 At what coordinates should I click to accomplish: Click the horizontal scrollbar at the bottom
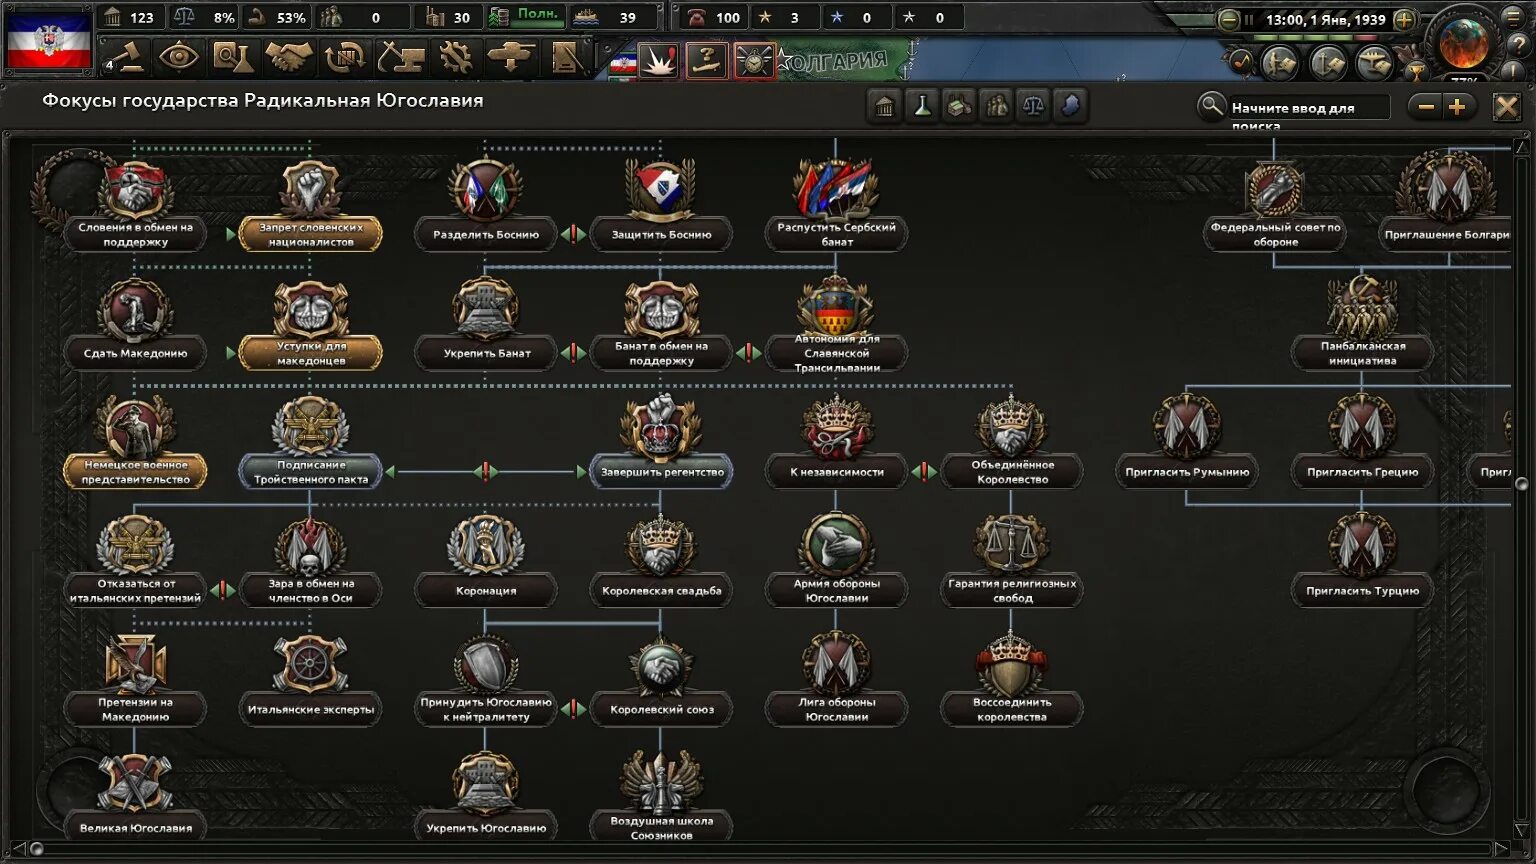[768, 849]
